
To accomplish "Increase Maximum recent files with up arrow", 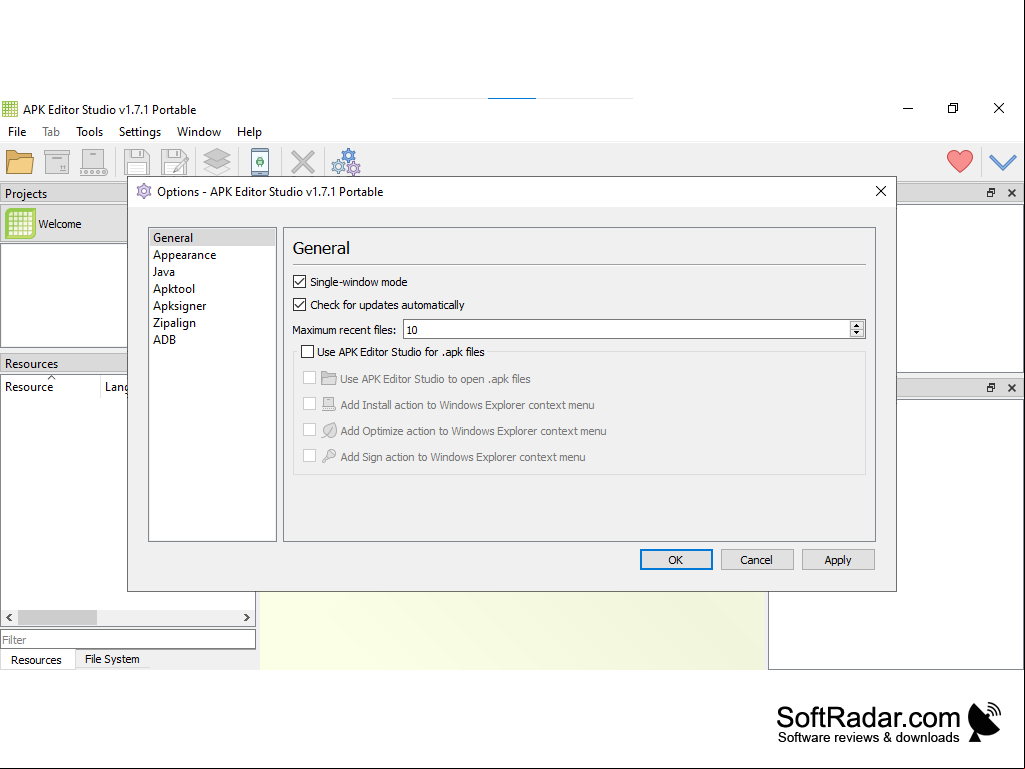I will [x=856, y=326].
